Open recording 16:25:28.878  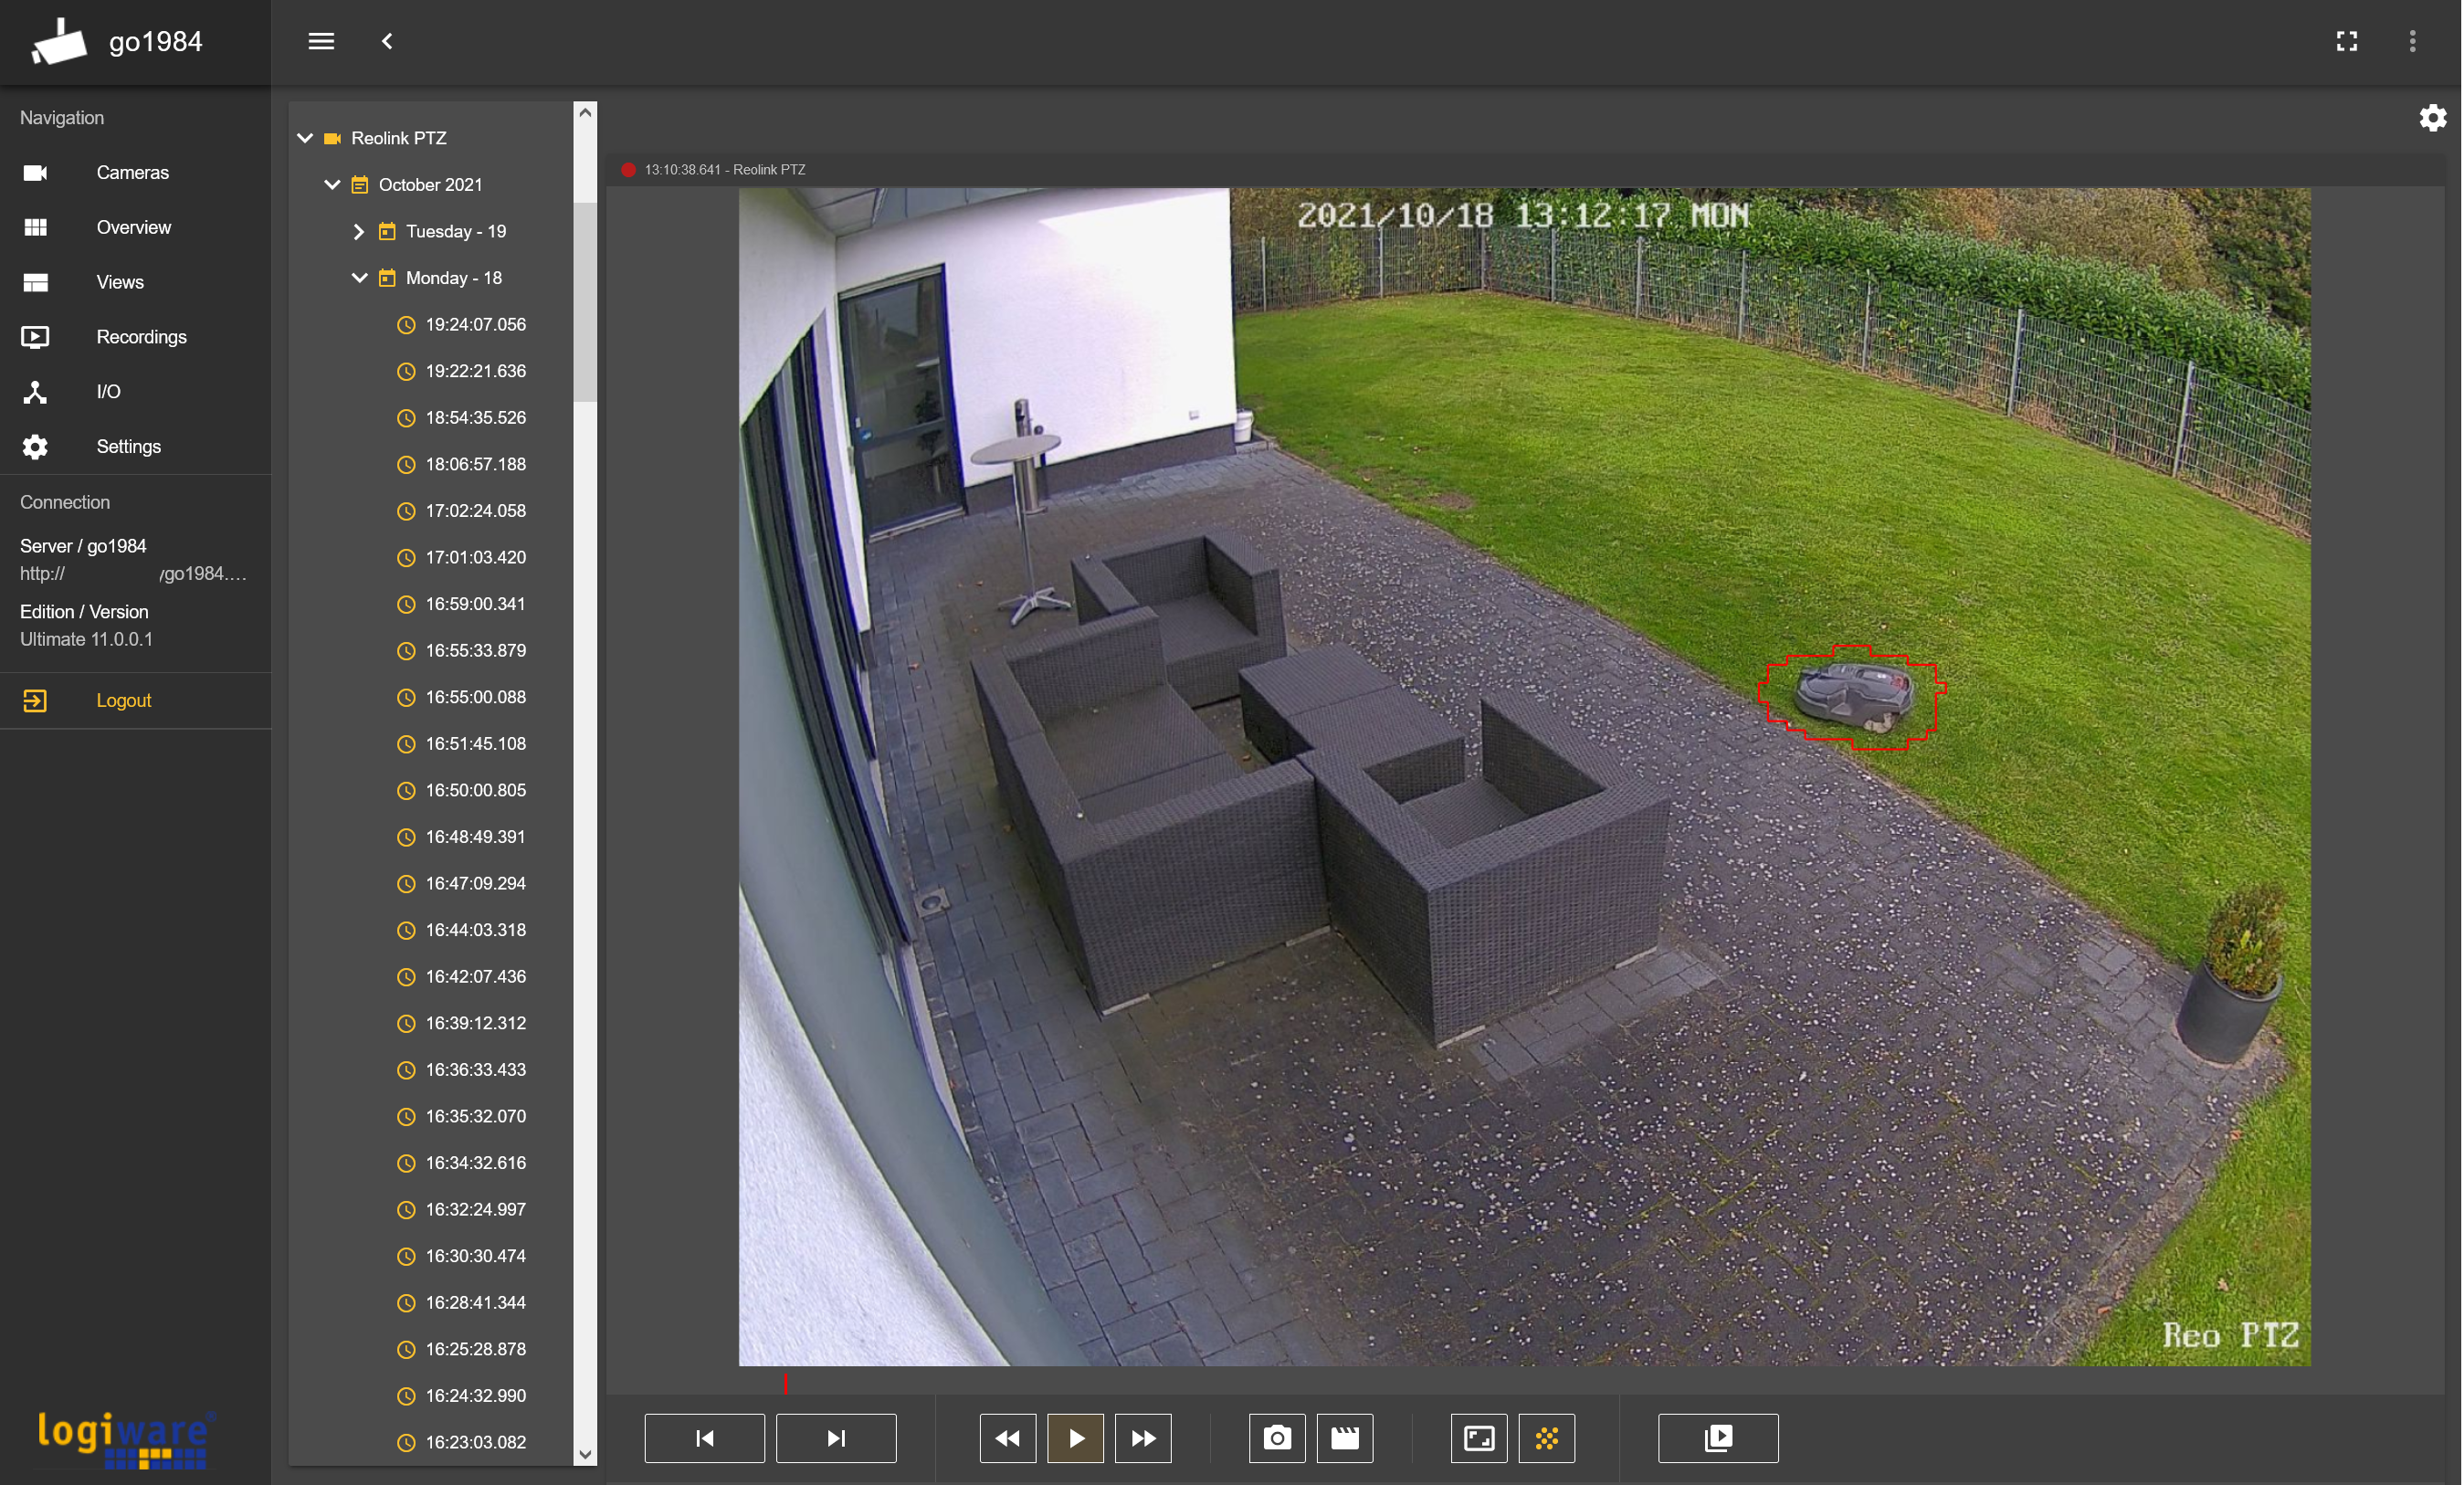[475, 1349]
